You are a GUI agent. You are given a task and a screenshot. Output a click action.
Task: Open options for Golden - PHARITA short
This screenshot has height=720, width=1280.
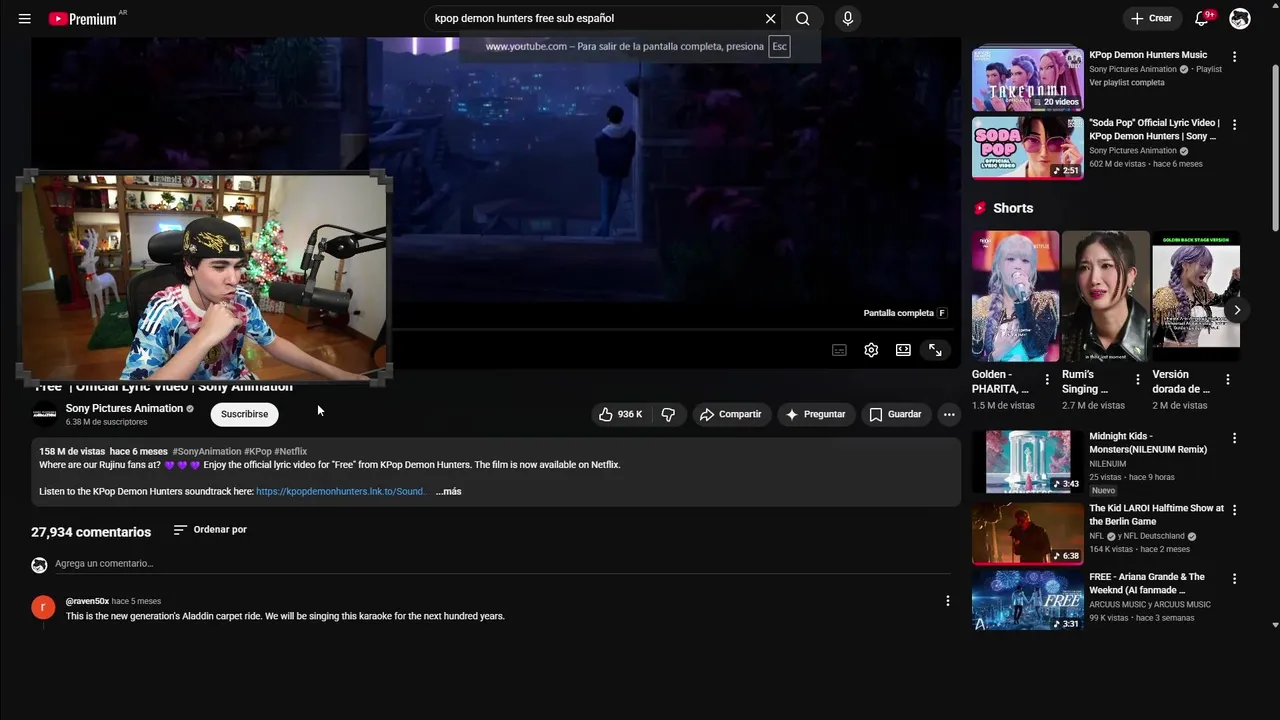1047,380
